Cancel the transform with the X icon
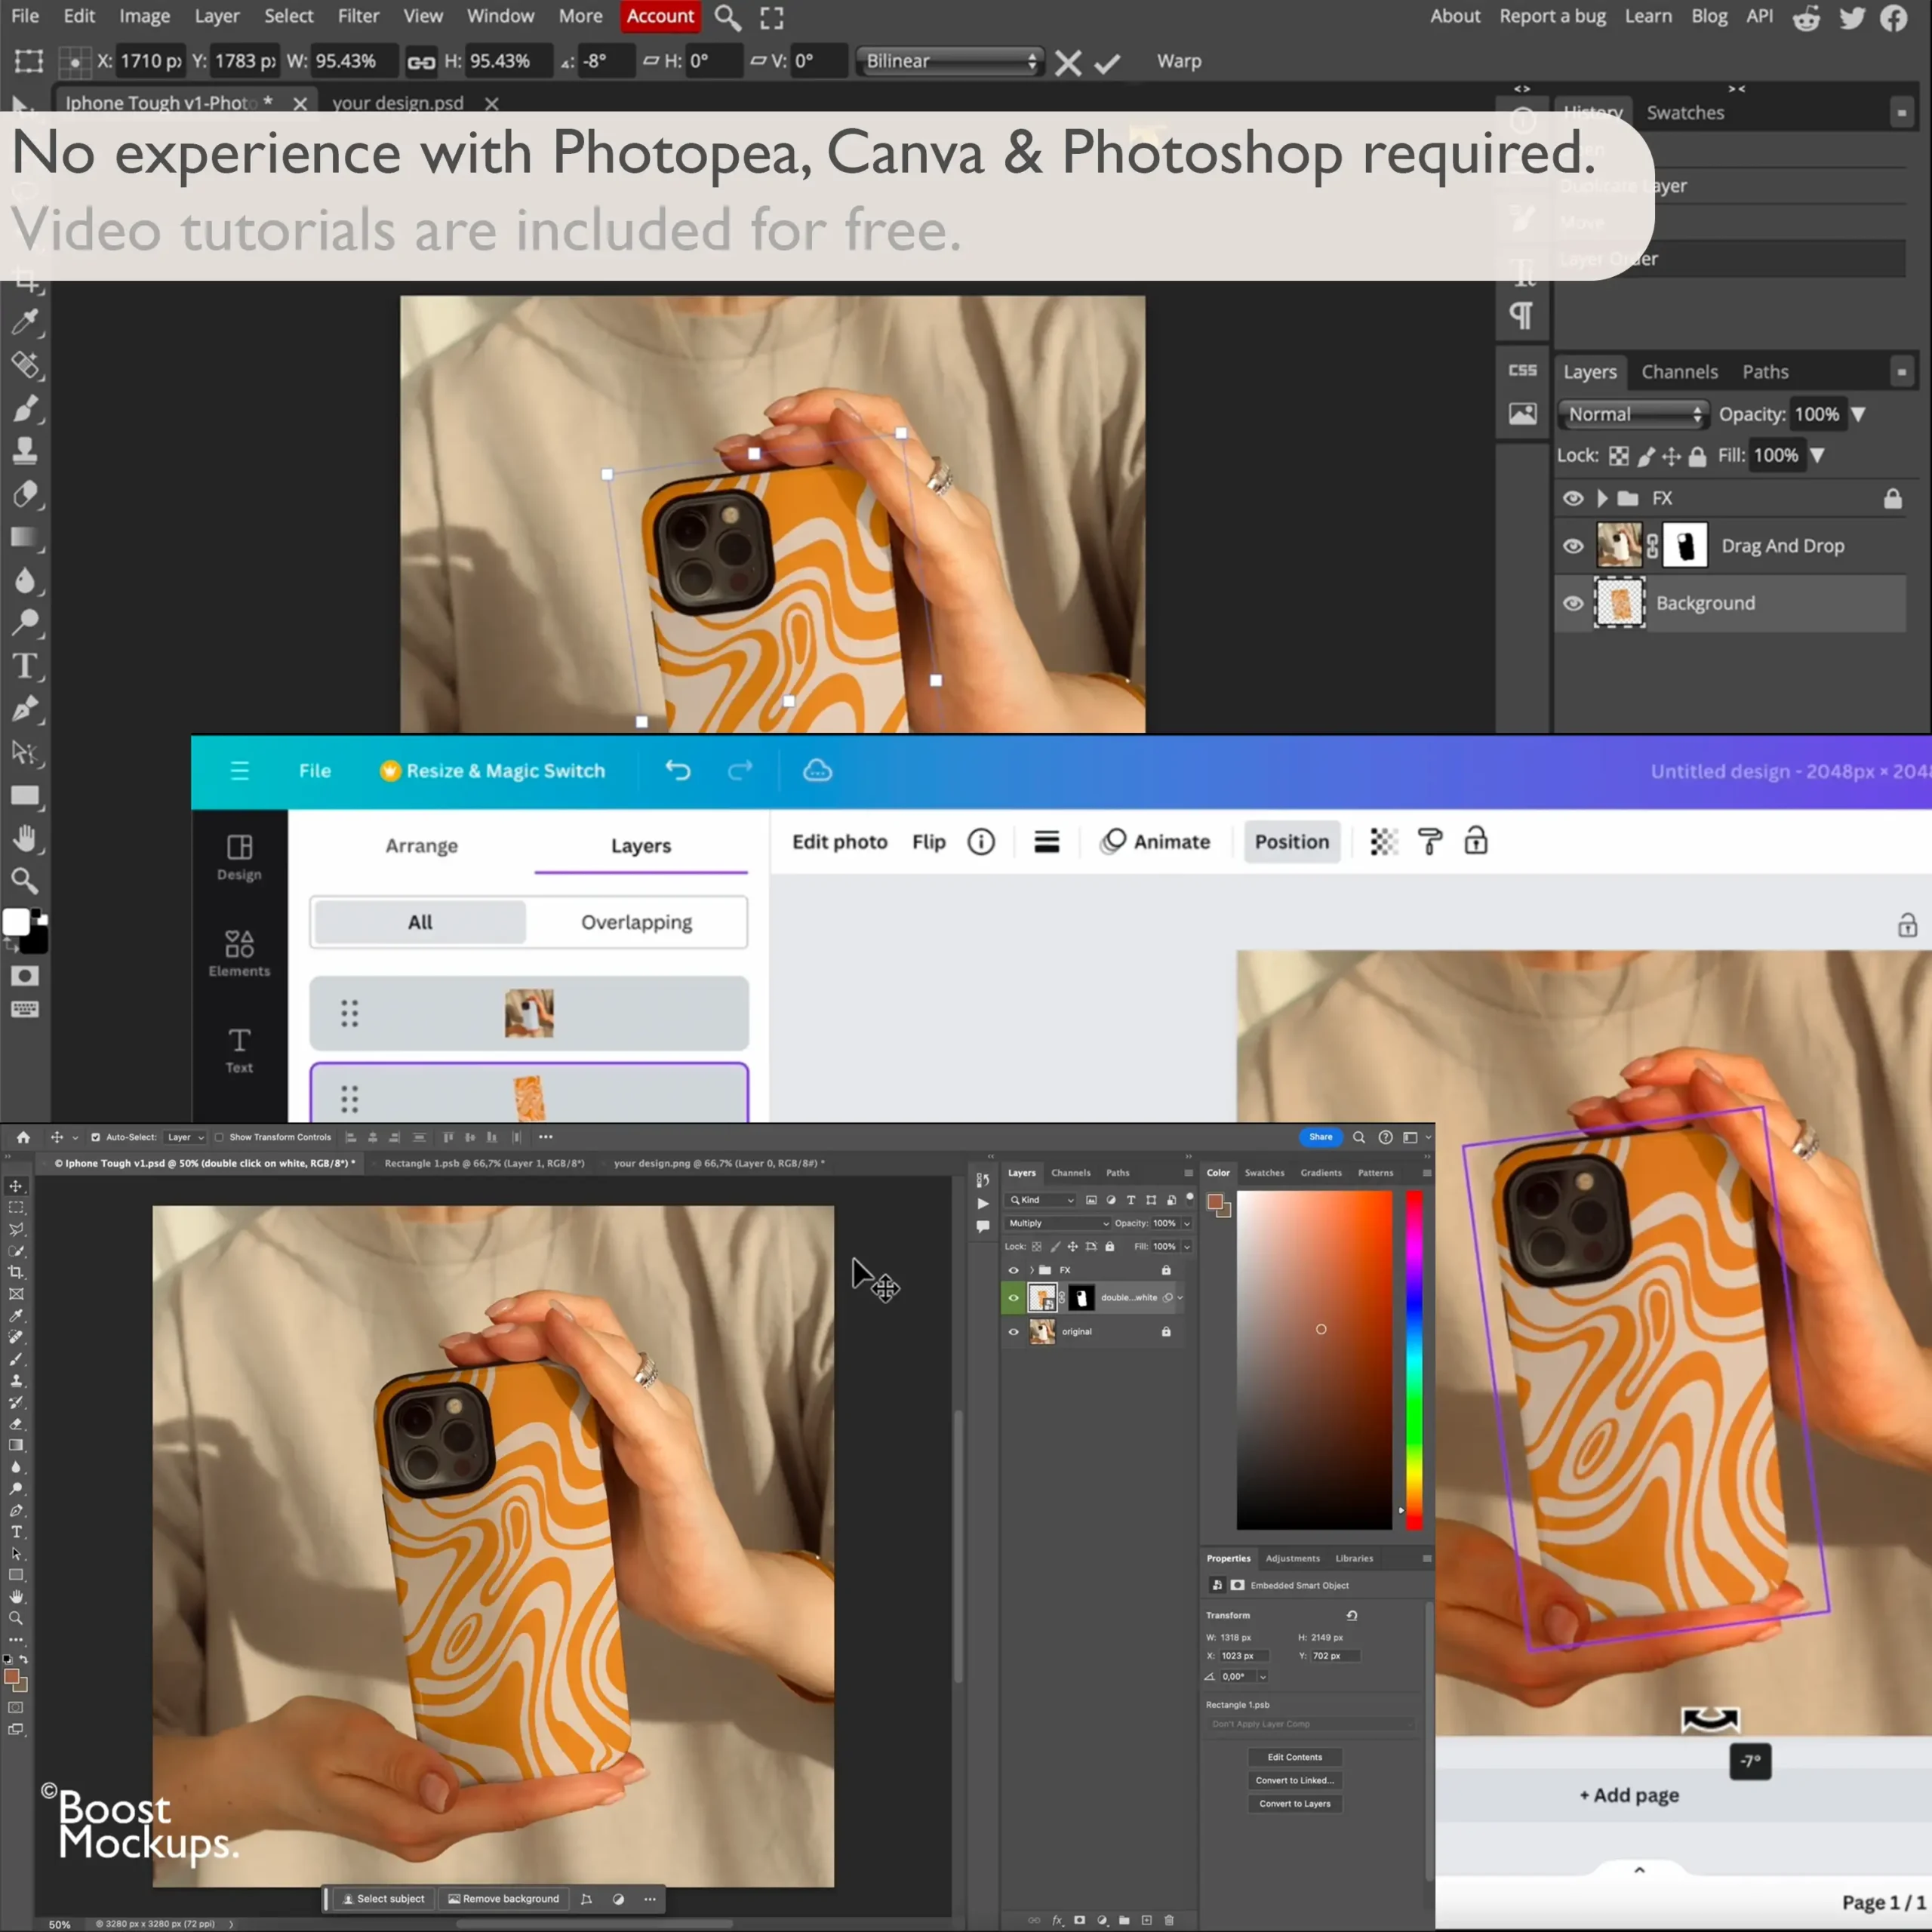 (x=1068, y=63)
